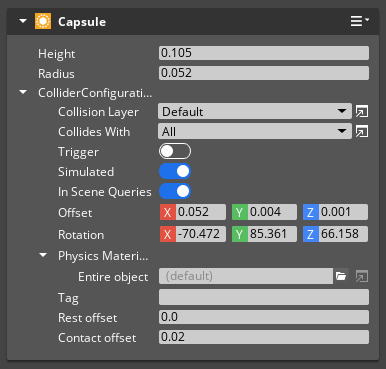Click the orange Capsule component icon
386x369 pixels.
pos(43,21)
